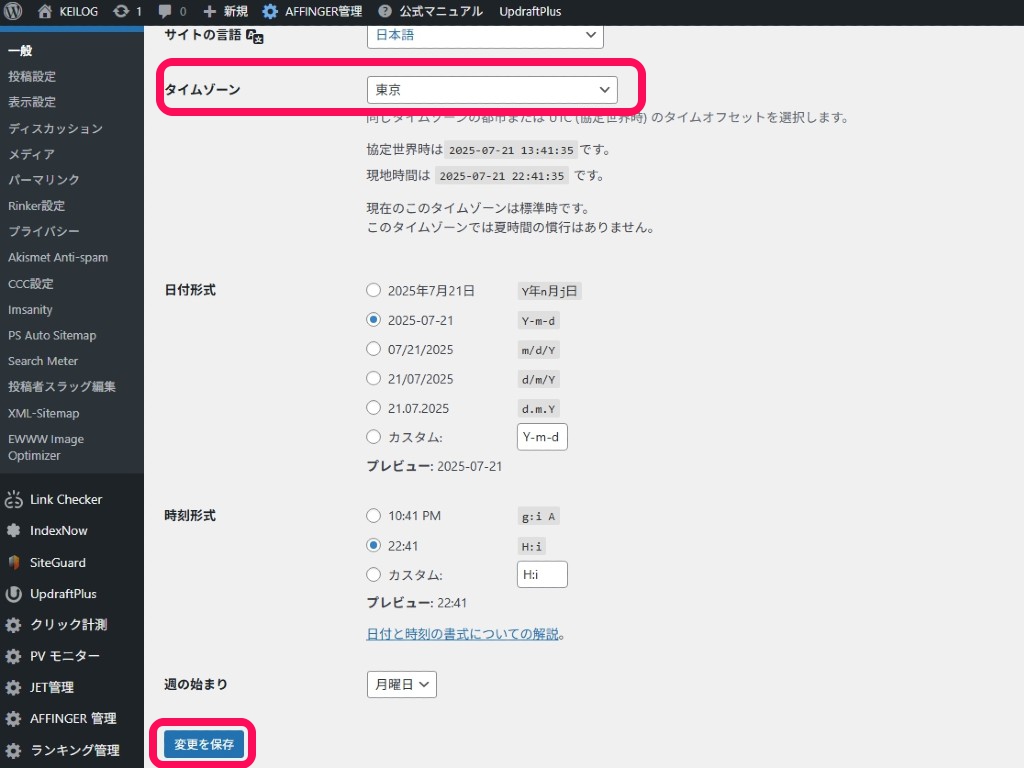This screenshot has height=768, width=1024.
Task: Open 表示設定 in the sidebar
Action: pos(32,102)
